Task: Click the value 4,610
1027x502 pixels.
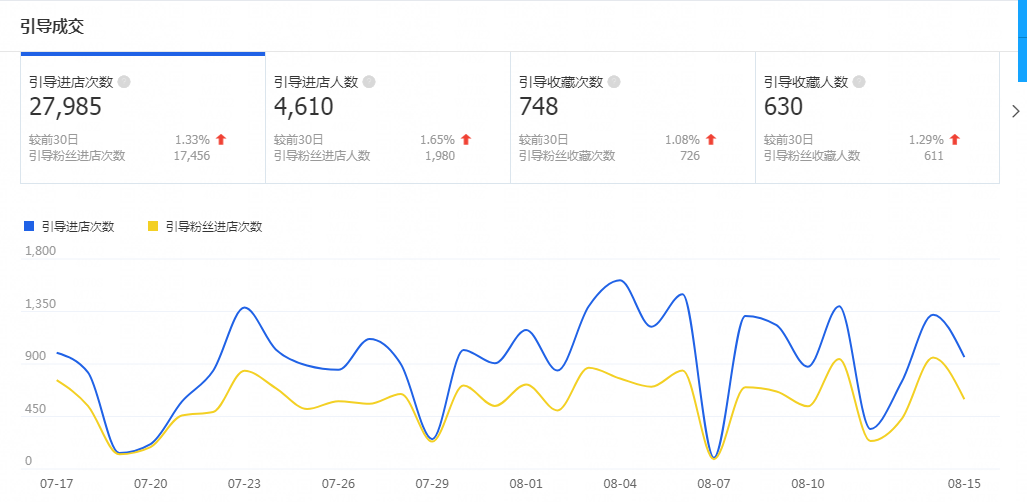Action: coord(304,106)
